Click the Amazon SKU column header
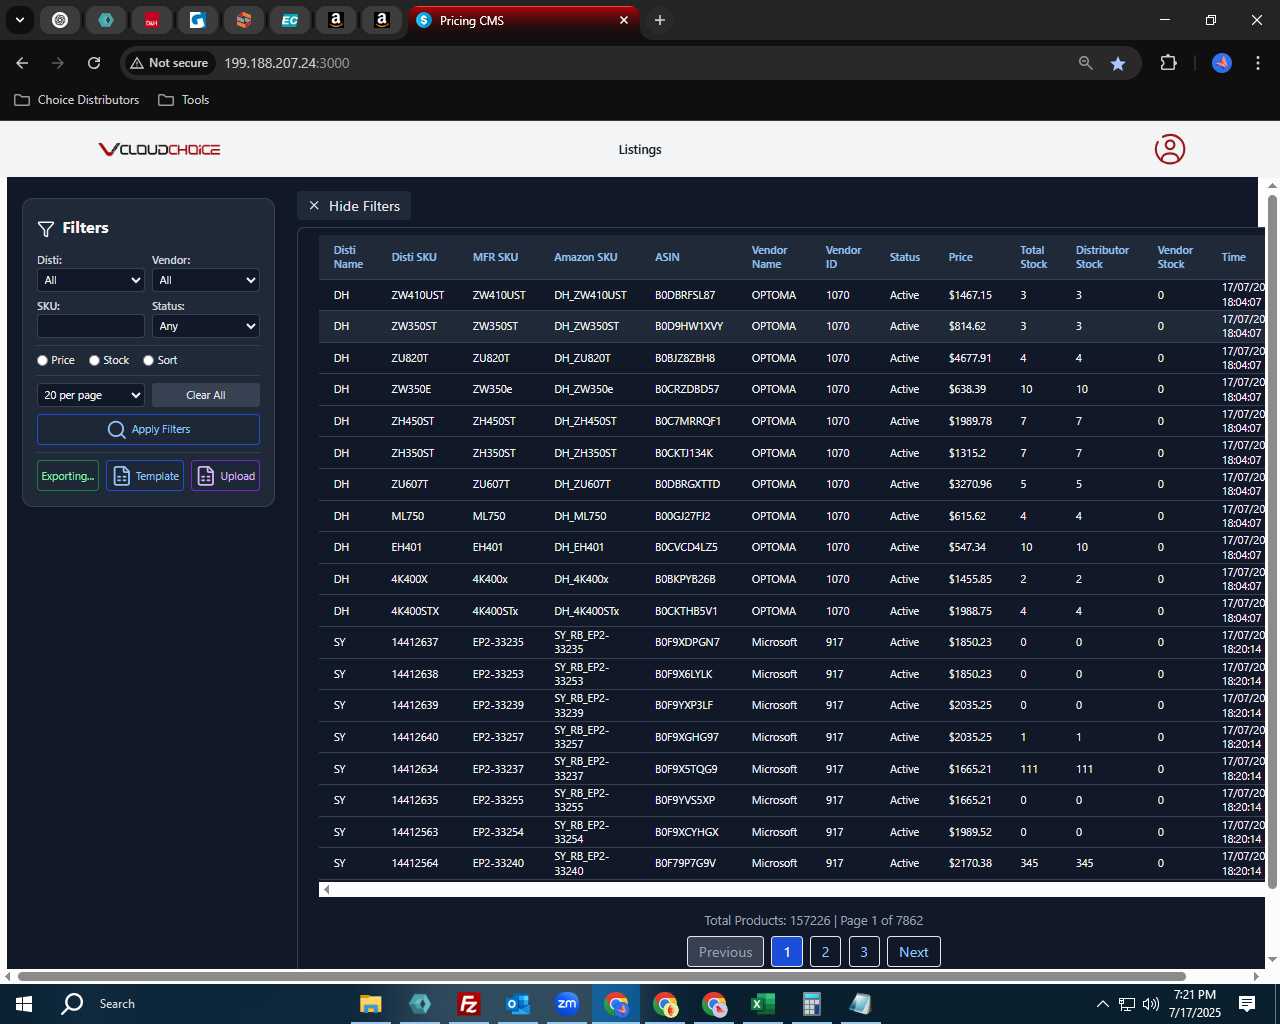 [585, 257]
